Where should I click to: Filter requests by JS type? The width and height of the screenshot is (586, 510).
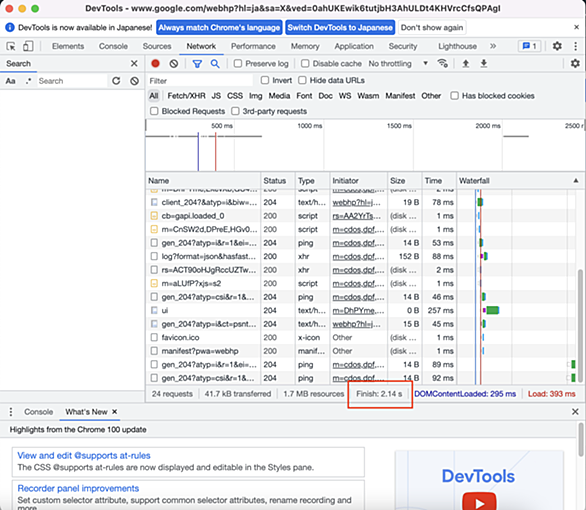tap(216, 96)
